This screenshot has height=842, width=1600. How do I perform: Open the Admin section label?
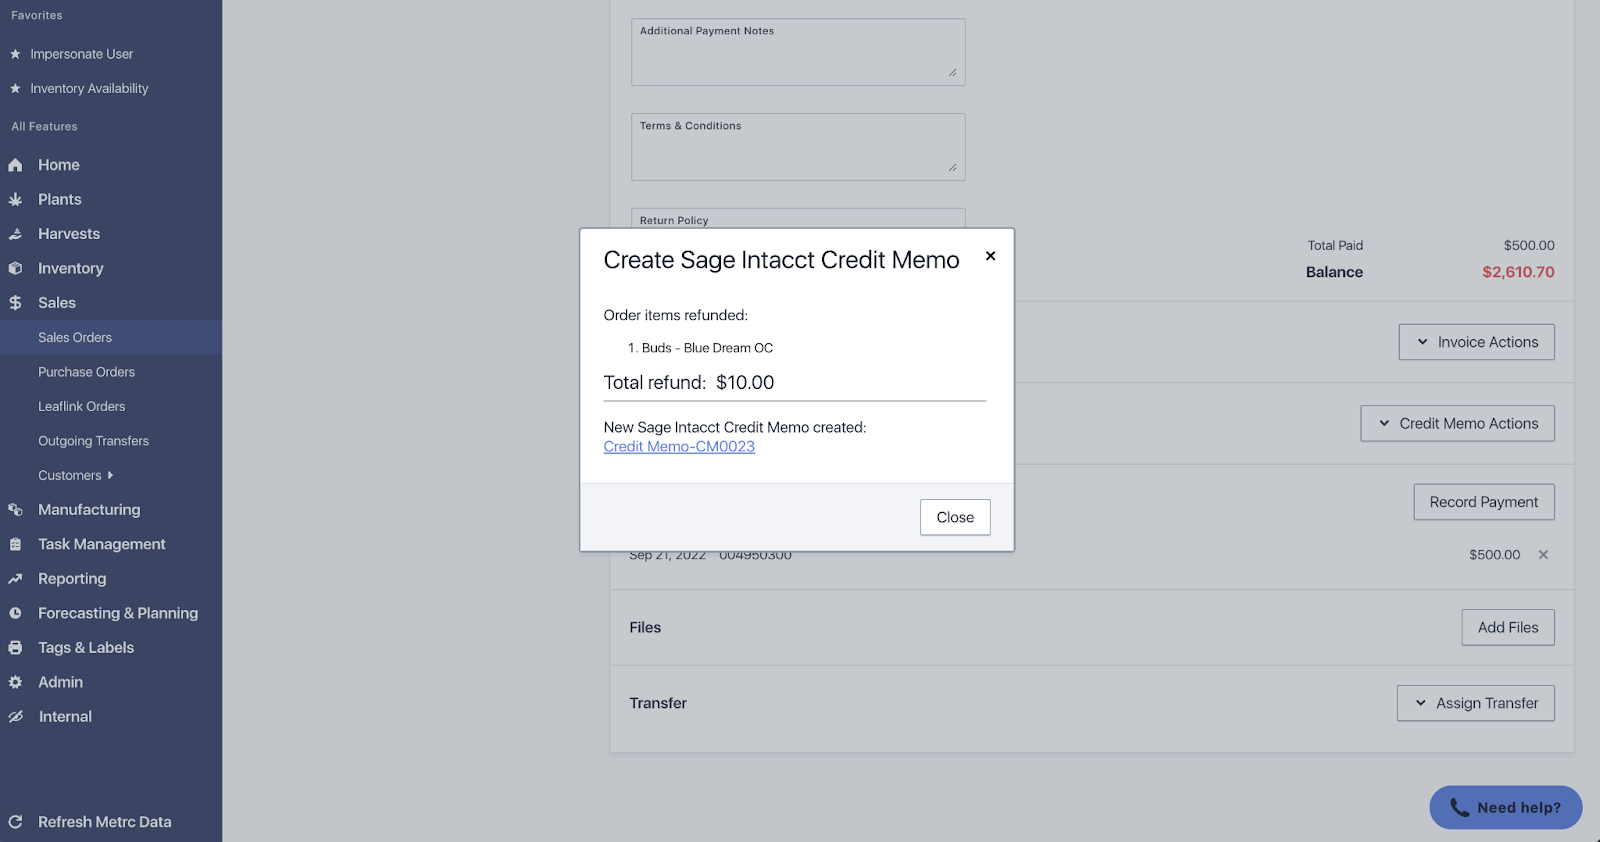(x=60, y=682)
